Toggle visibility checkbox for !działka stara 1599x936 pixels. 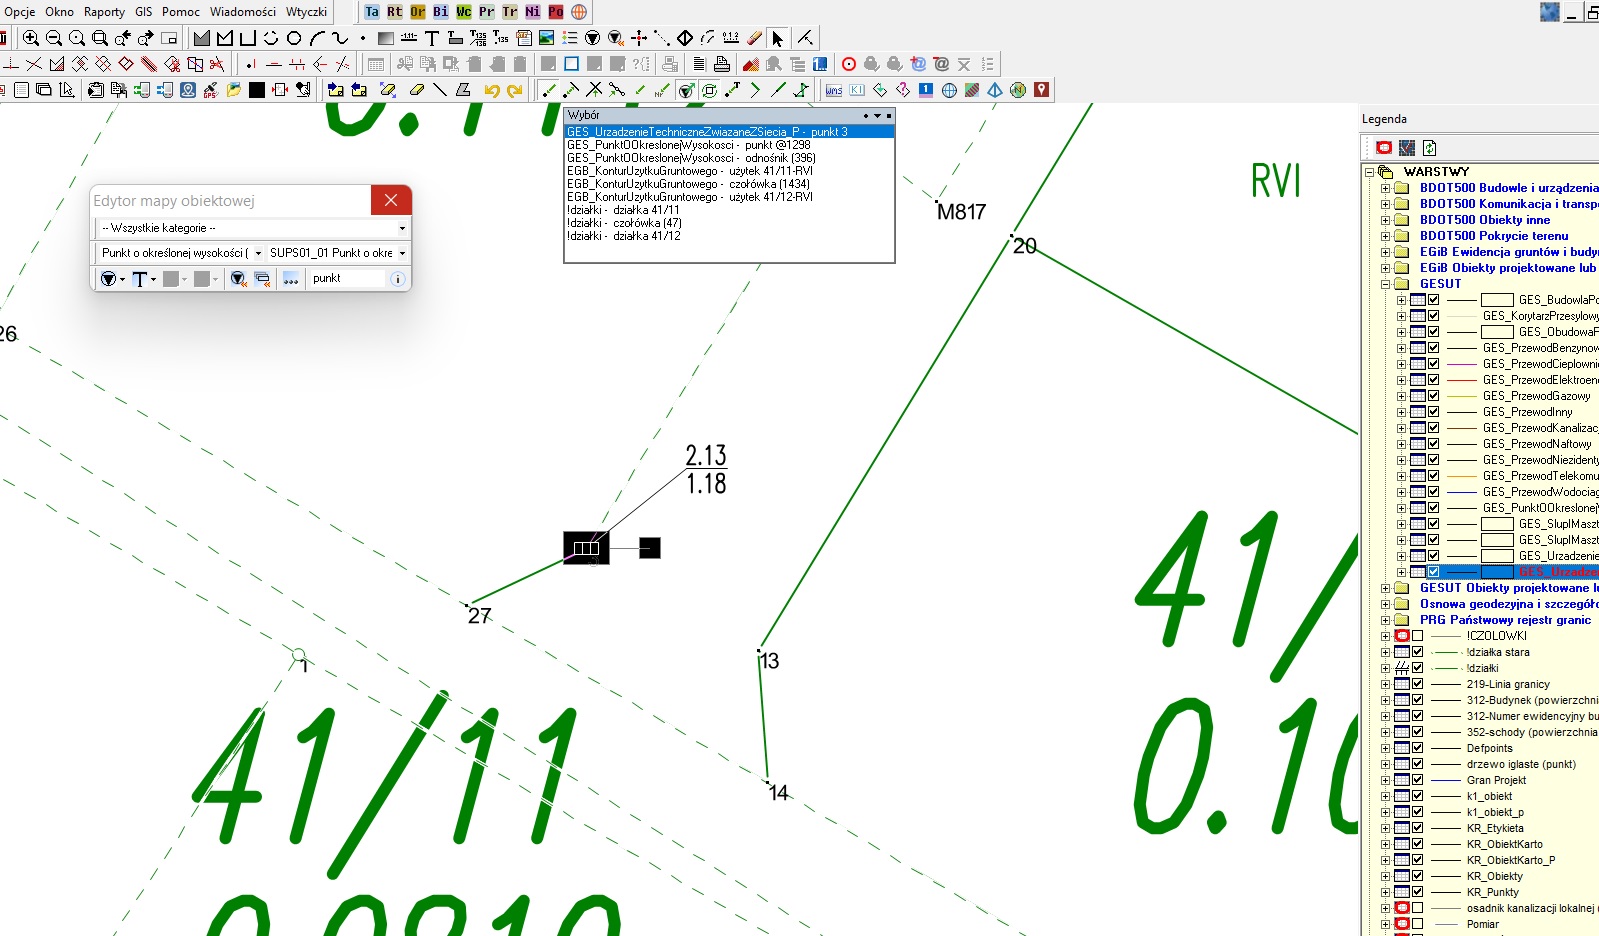pos(1418,652)
